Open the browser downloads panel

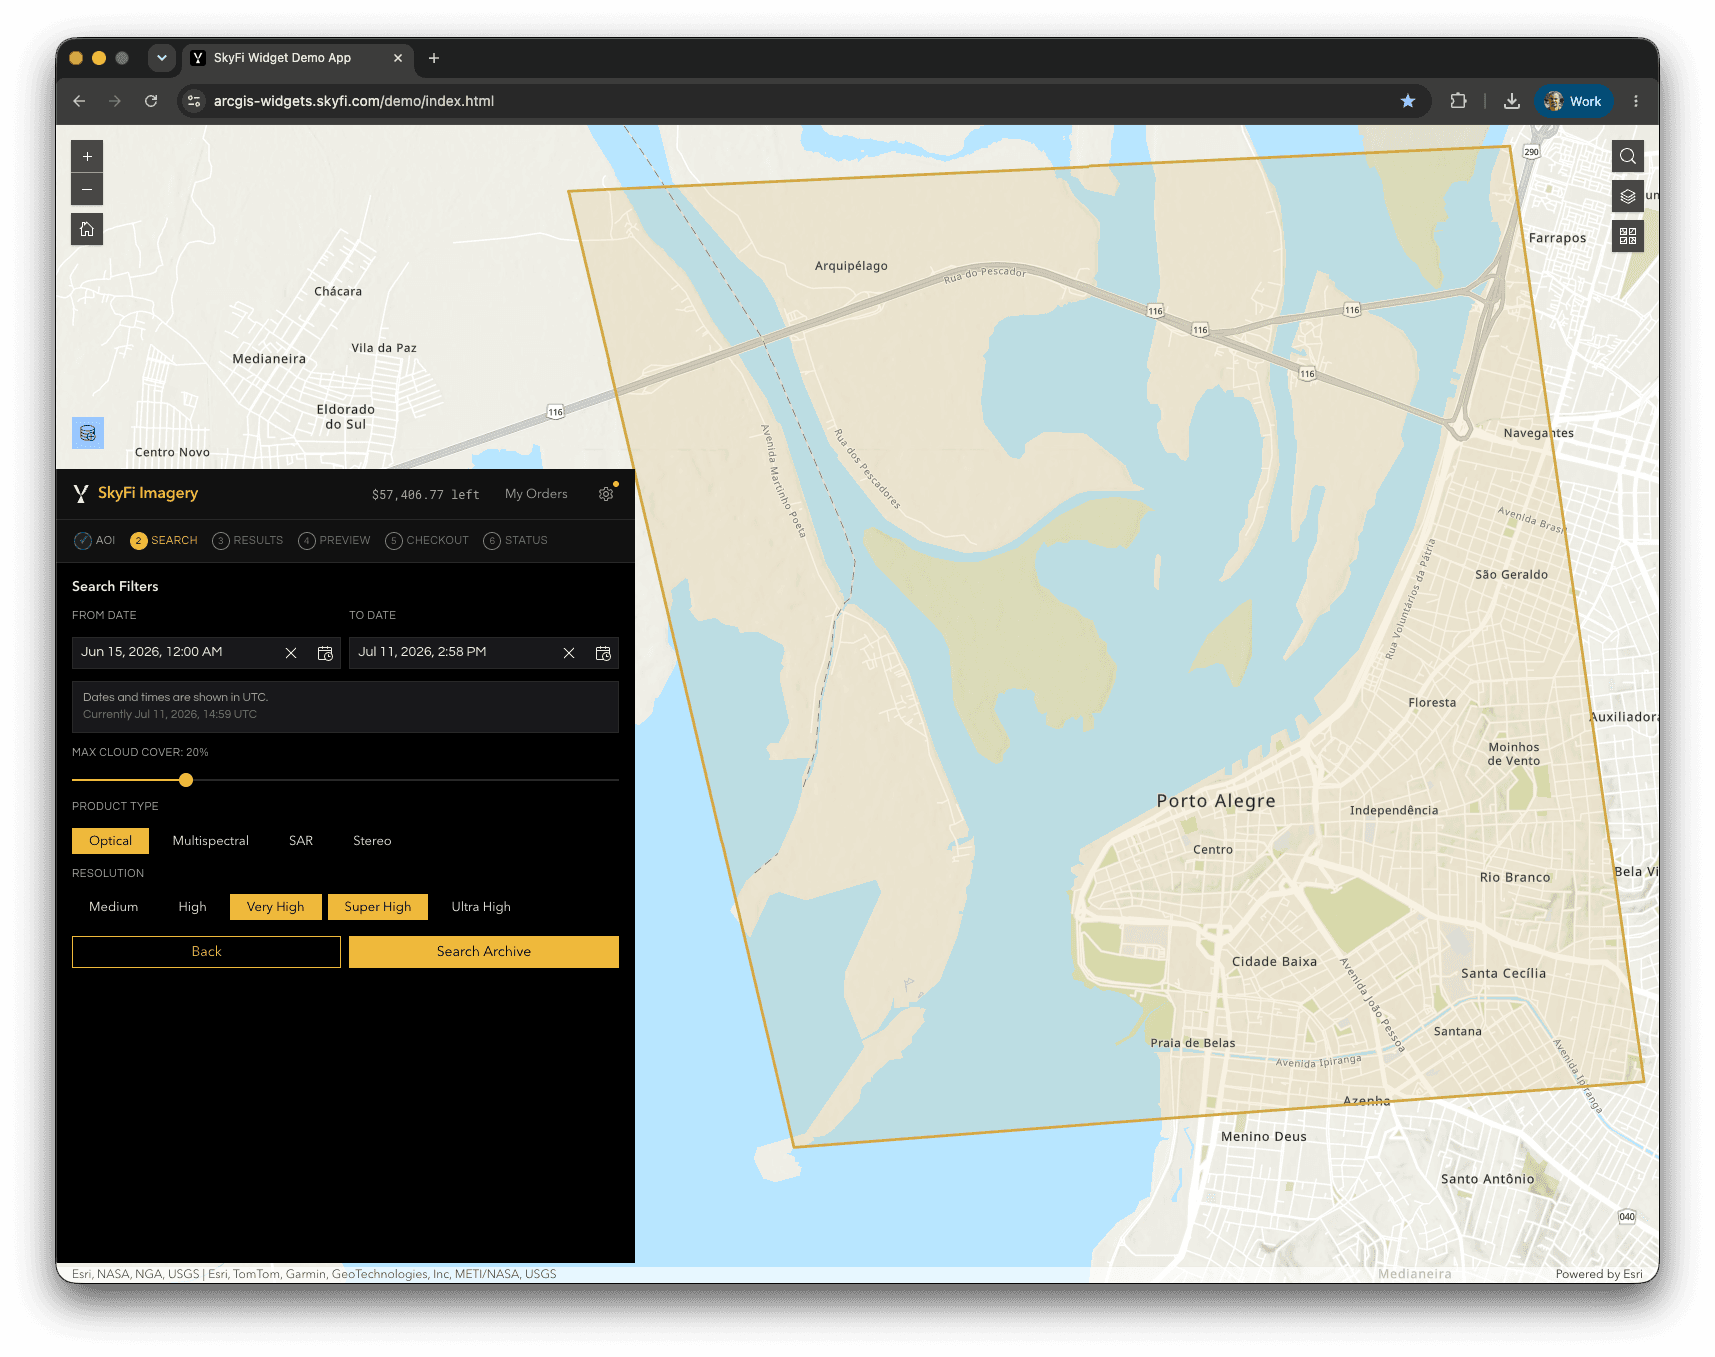tap(1512, 101)
